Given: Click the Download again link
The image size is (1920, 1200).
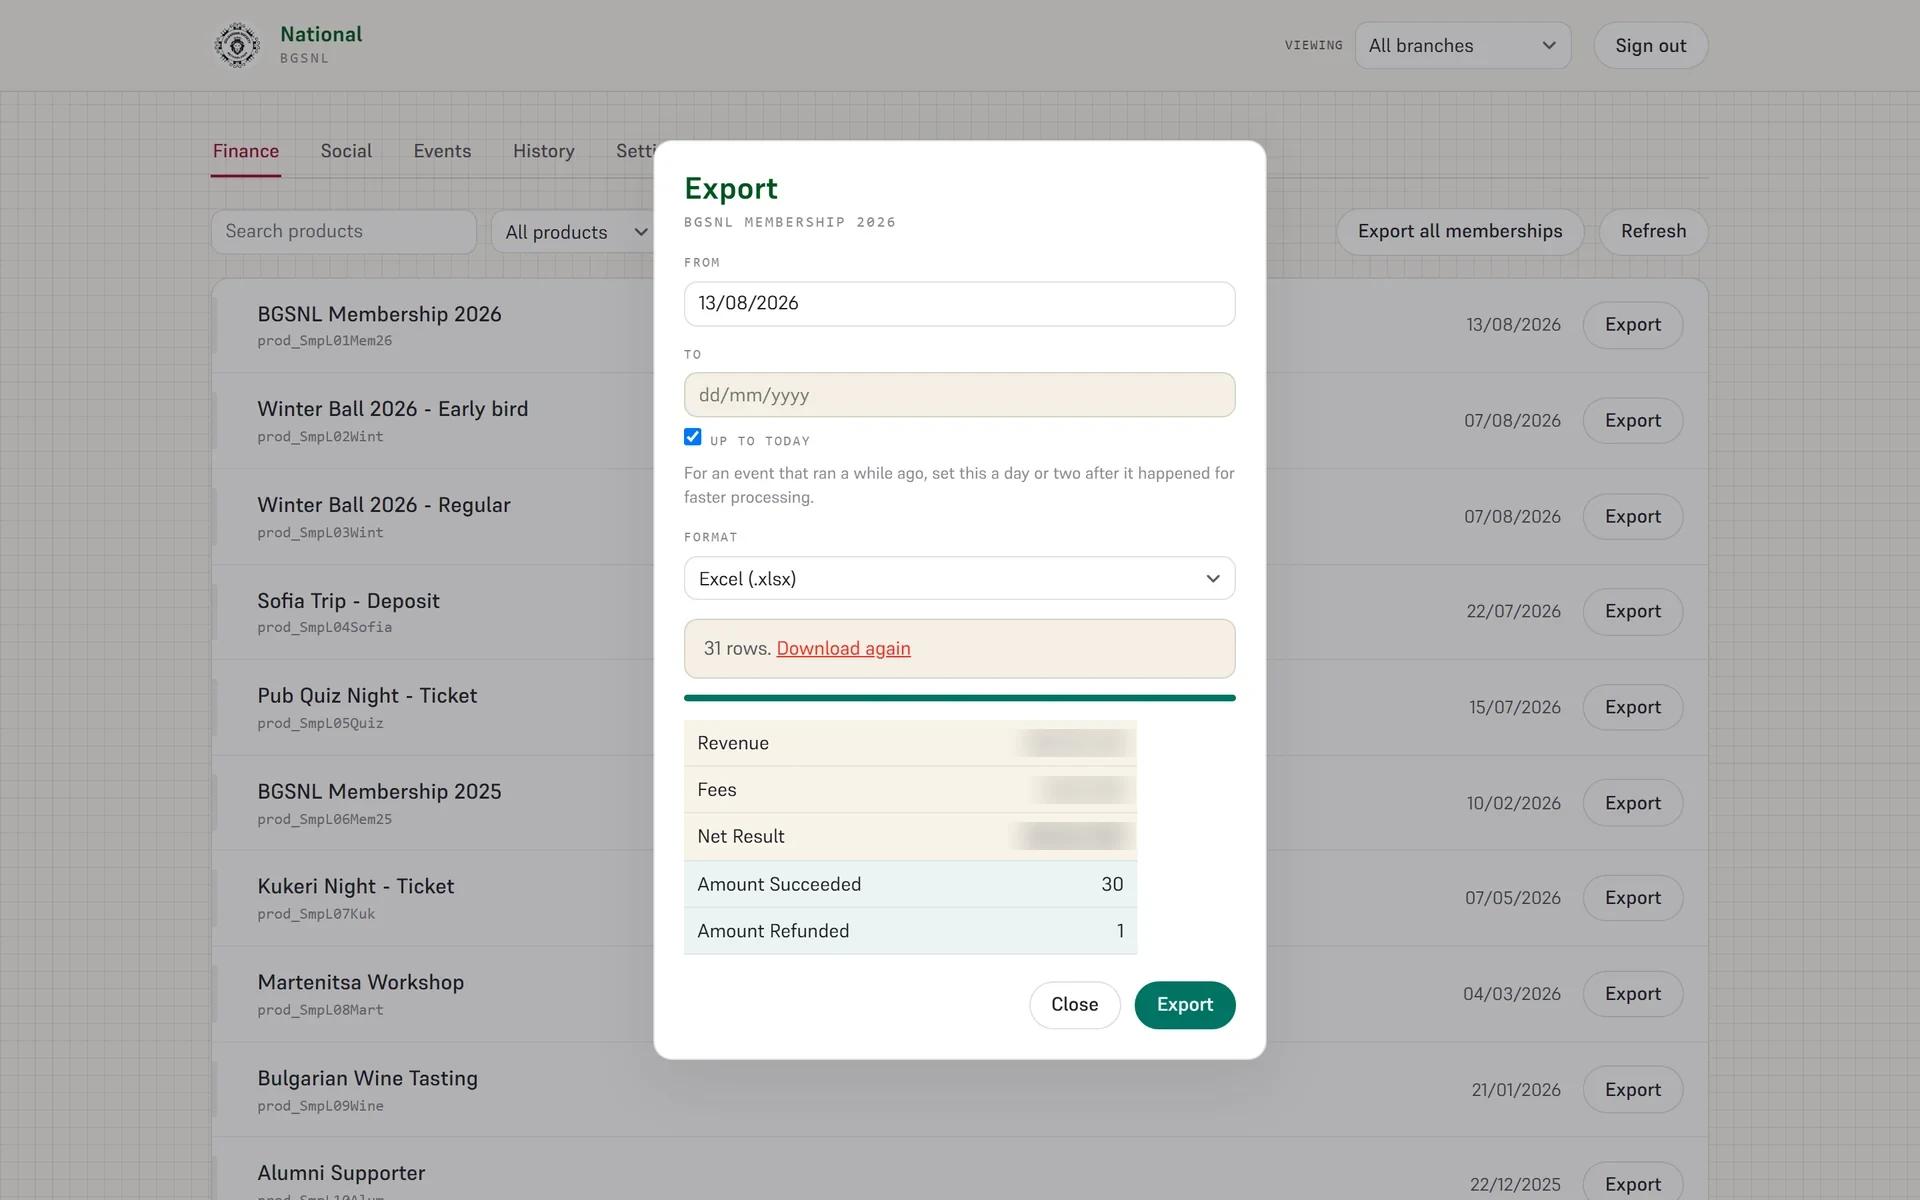Looking at the screenshot, I should point(843,648).
